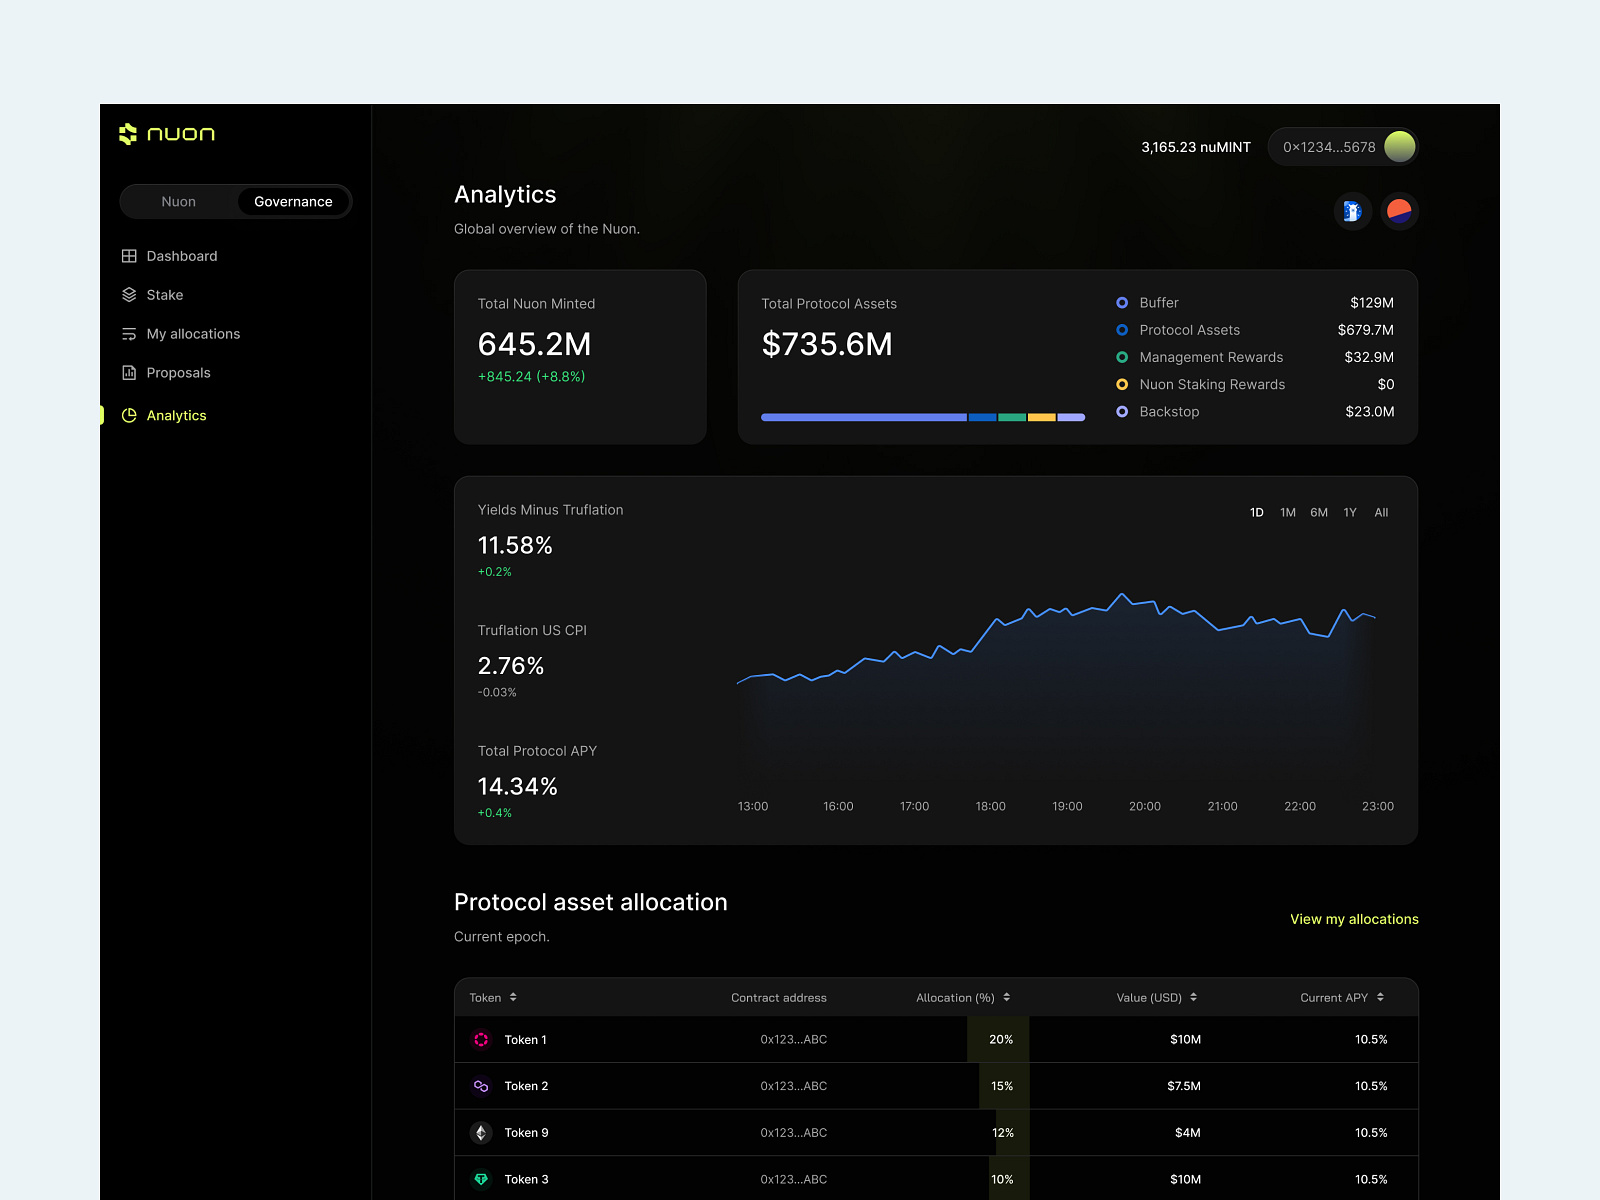This screenshot has width=1600, height=1200.
Task: Click the Ethereum icon beside Token 9
Action: (481, 1132)
